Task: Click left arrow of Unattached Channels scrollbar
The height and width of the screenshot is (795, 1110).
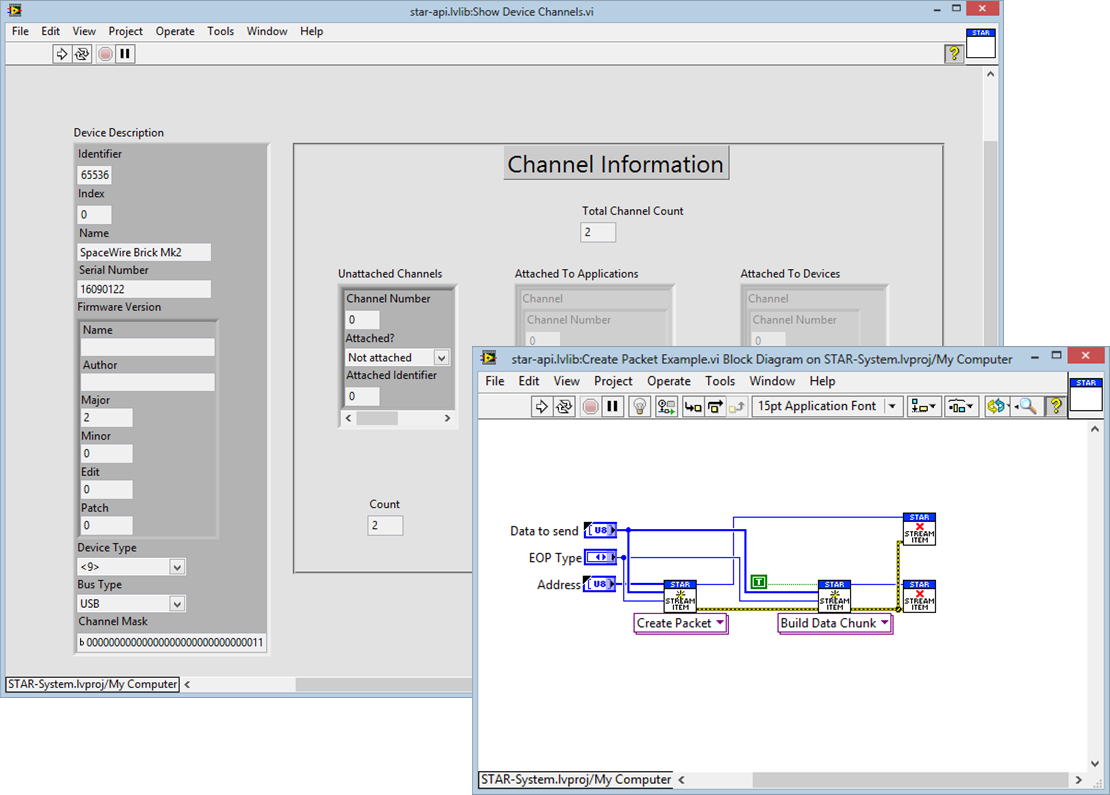Action: (x=348, y=418)
